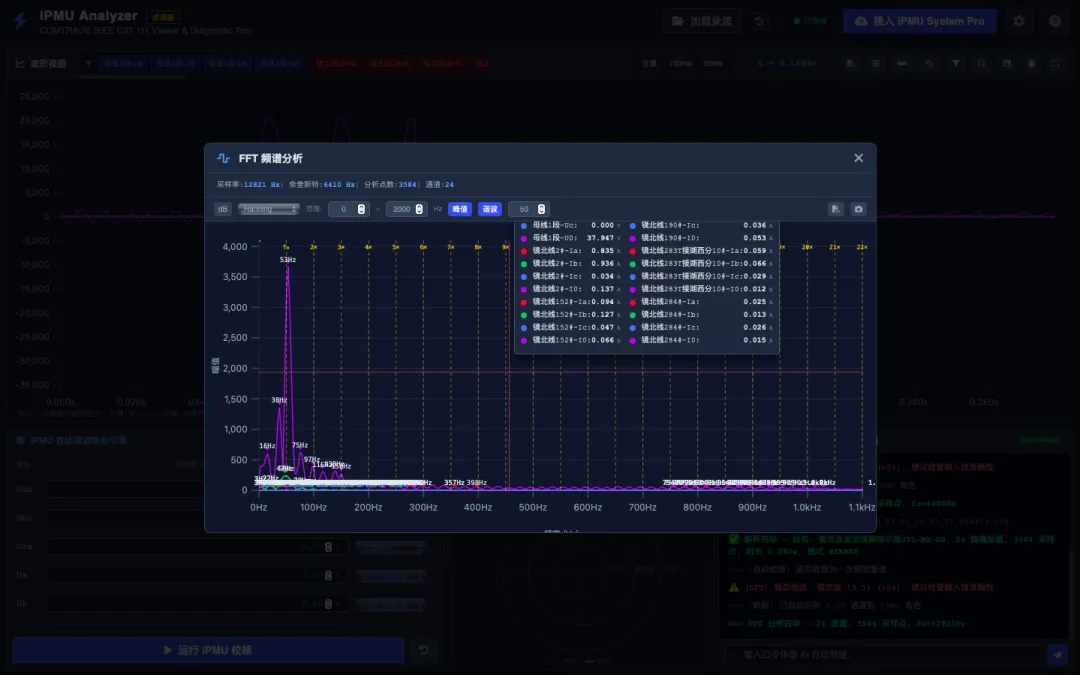
Task: Toggle the dB scale button
Action: [222, 209]
